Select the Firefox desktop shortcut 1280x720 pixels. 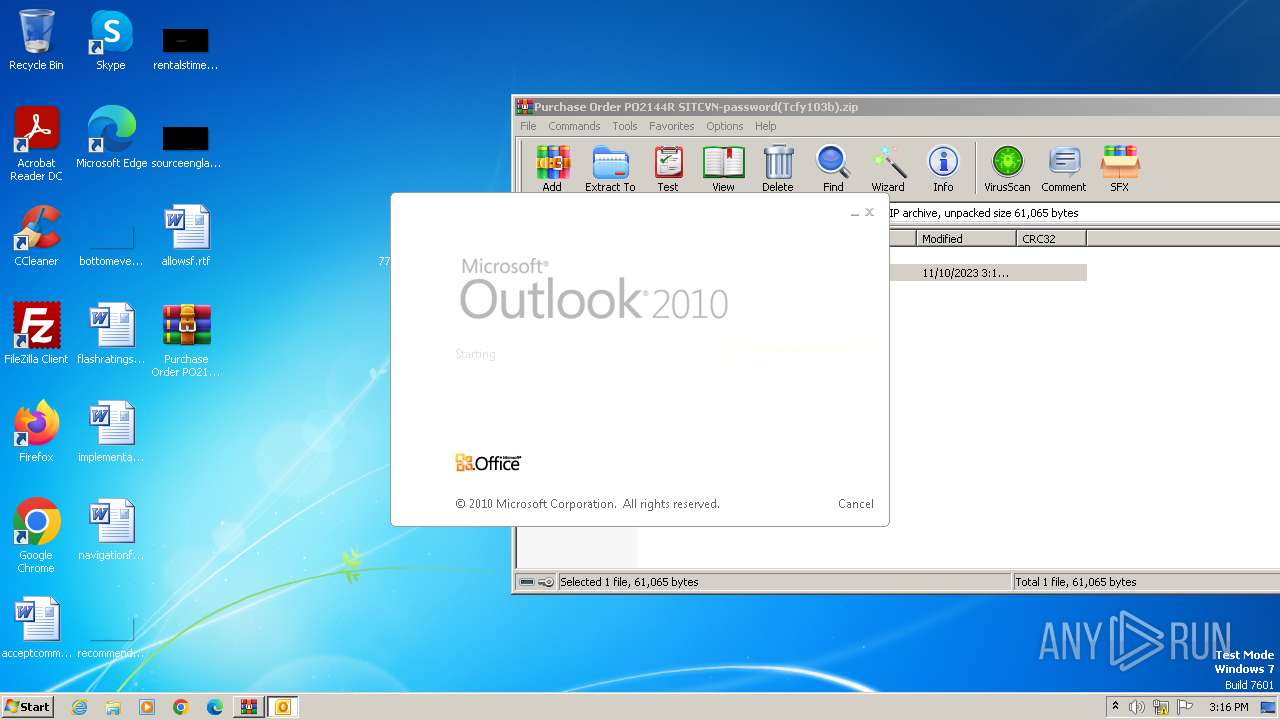36,432
